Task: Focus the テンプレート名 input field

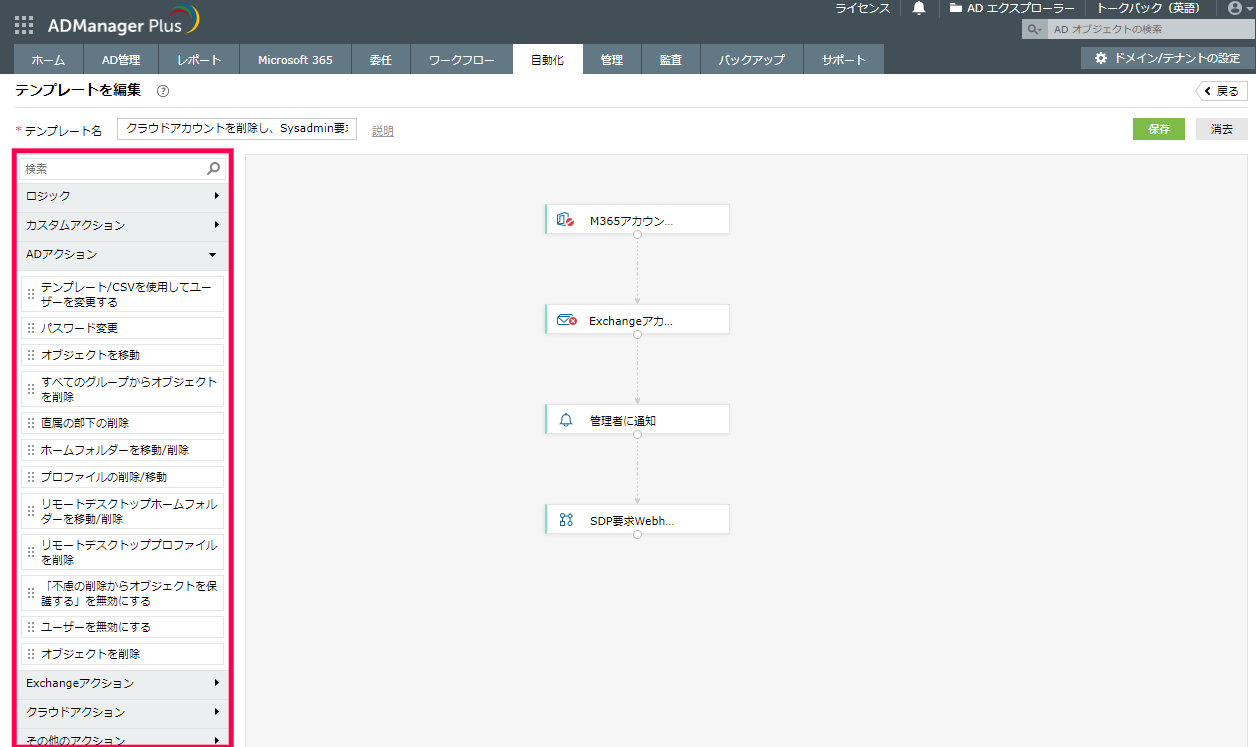Action: tap(237, 129)
